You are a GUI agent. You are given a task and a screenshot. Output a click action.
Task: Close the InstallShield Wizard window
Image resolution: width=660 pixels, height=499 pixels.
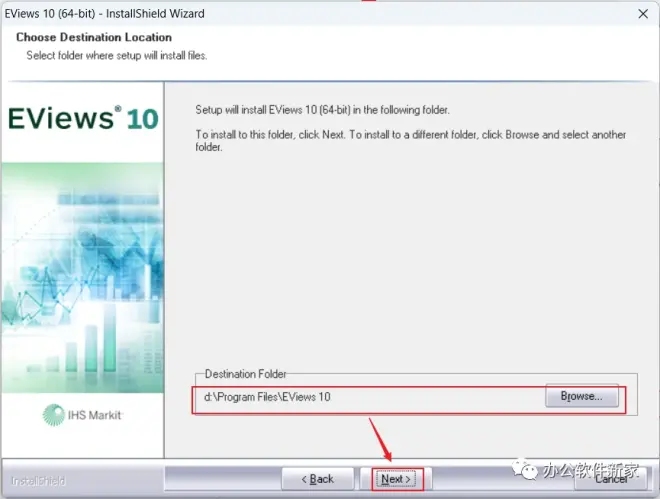pyautogui.click(x=639, y=14)
